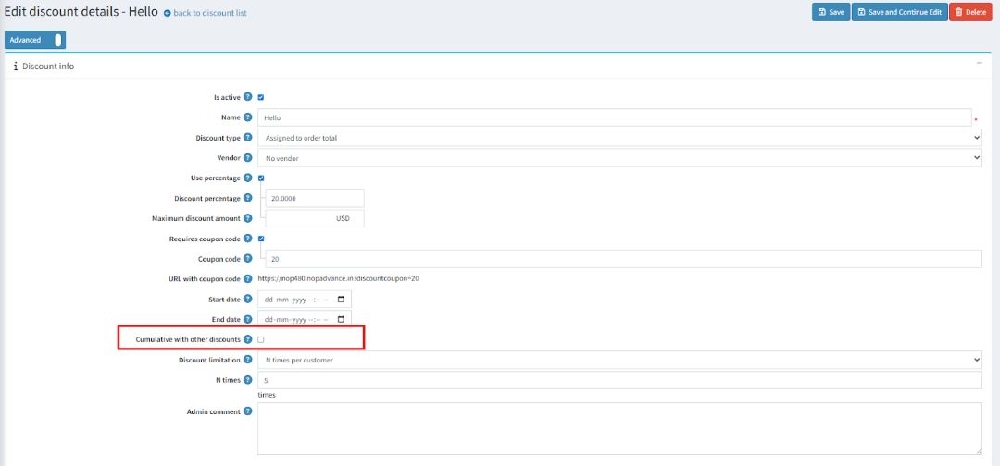Click the Start date field
This screenshot has height=466, width=1000.
304,299
